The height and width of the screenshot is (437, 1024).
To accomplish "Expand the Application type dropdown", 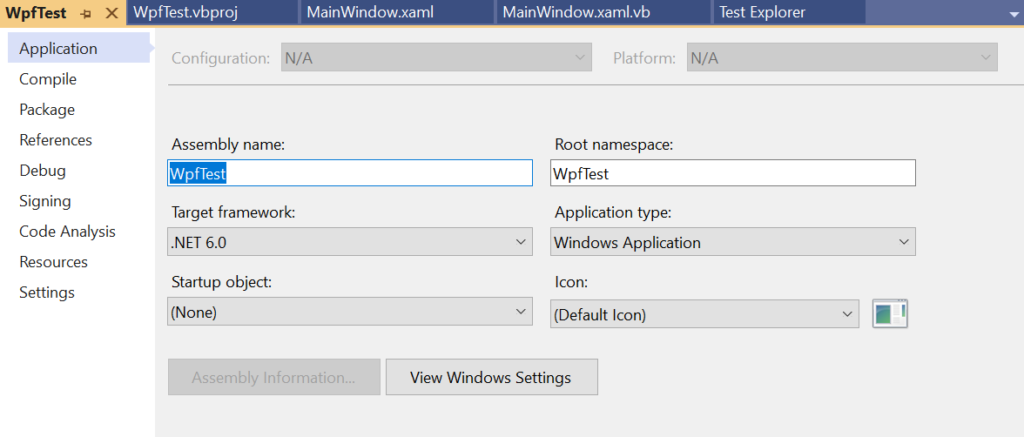I will (733, 242).
